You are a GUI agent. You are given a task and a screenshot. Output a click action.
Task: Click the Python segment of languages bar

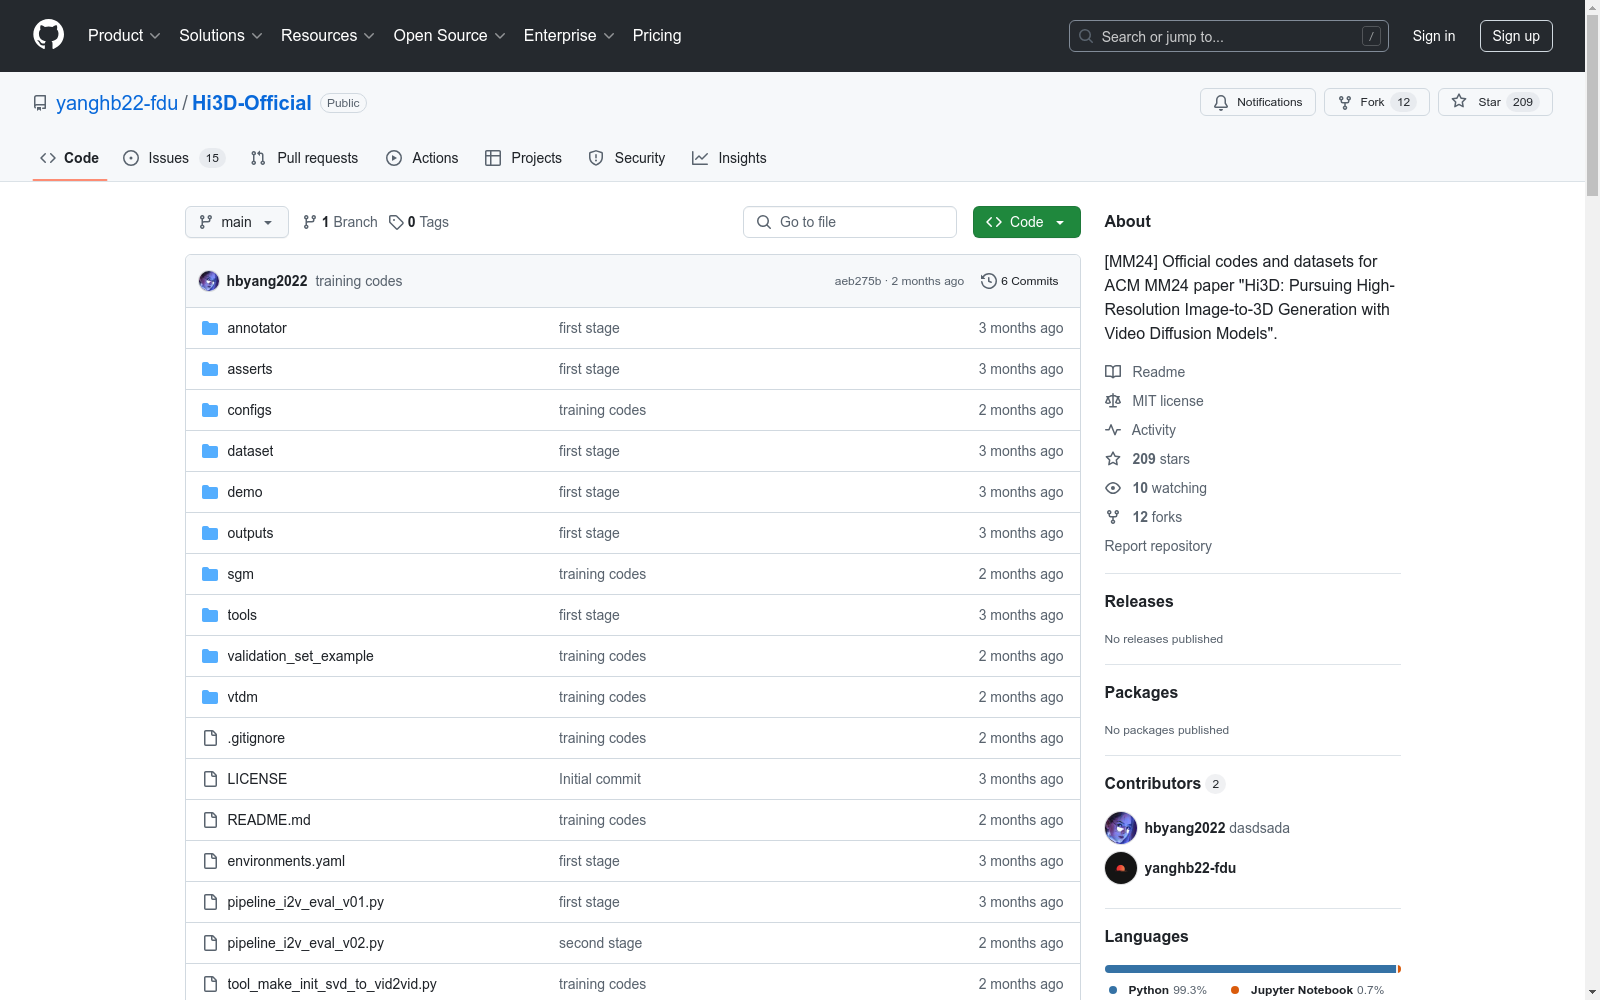1250,969
